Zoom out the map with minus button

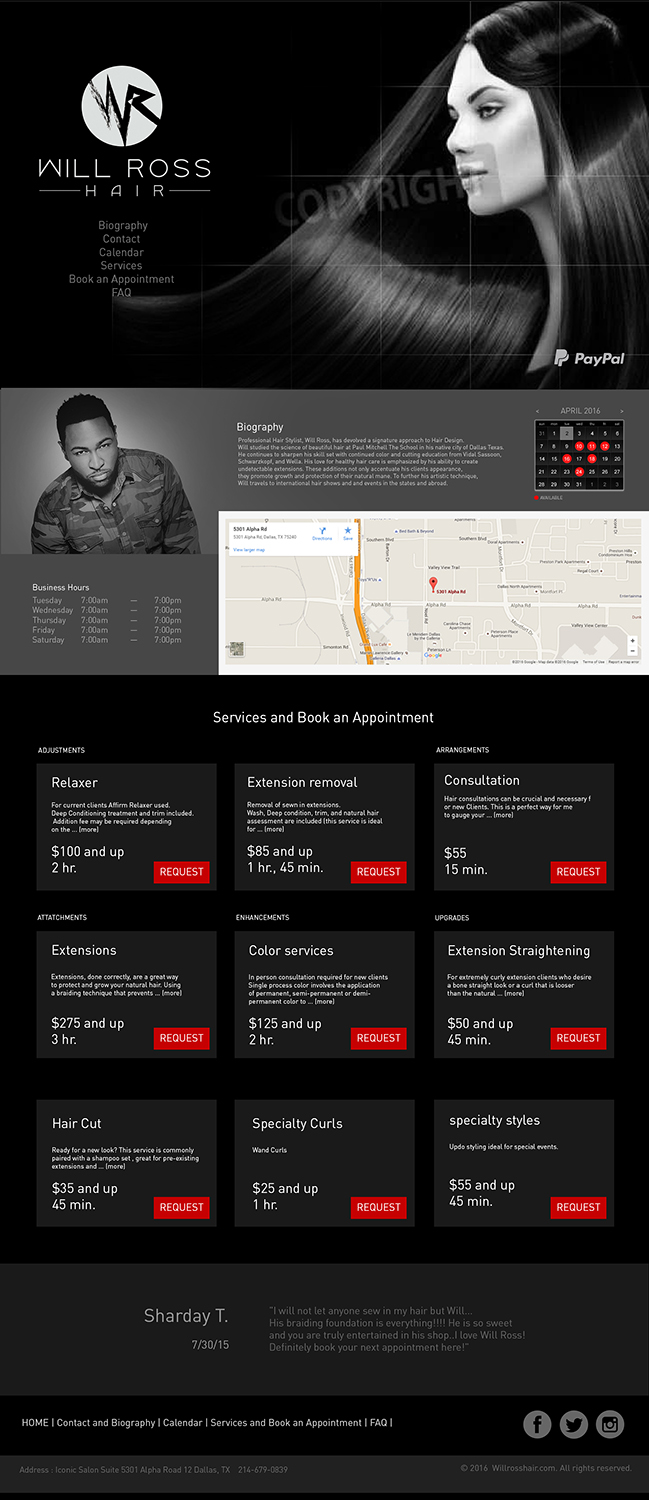click(x=632, y=651)
